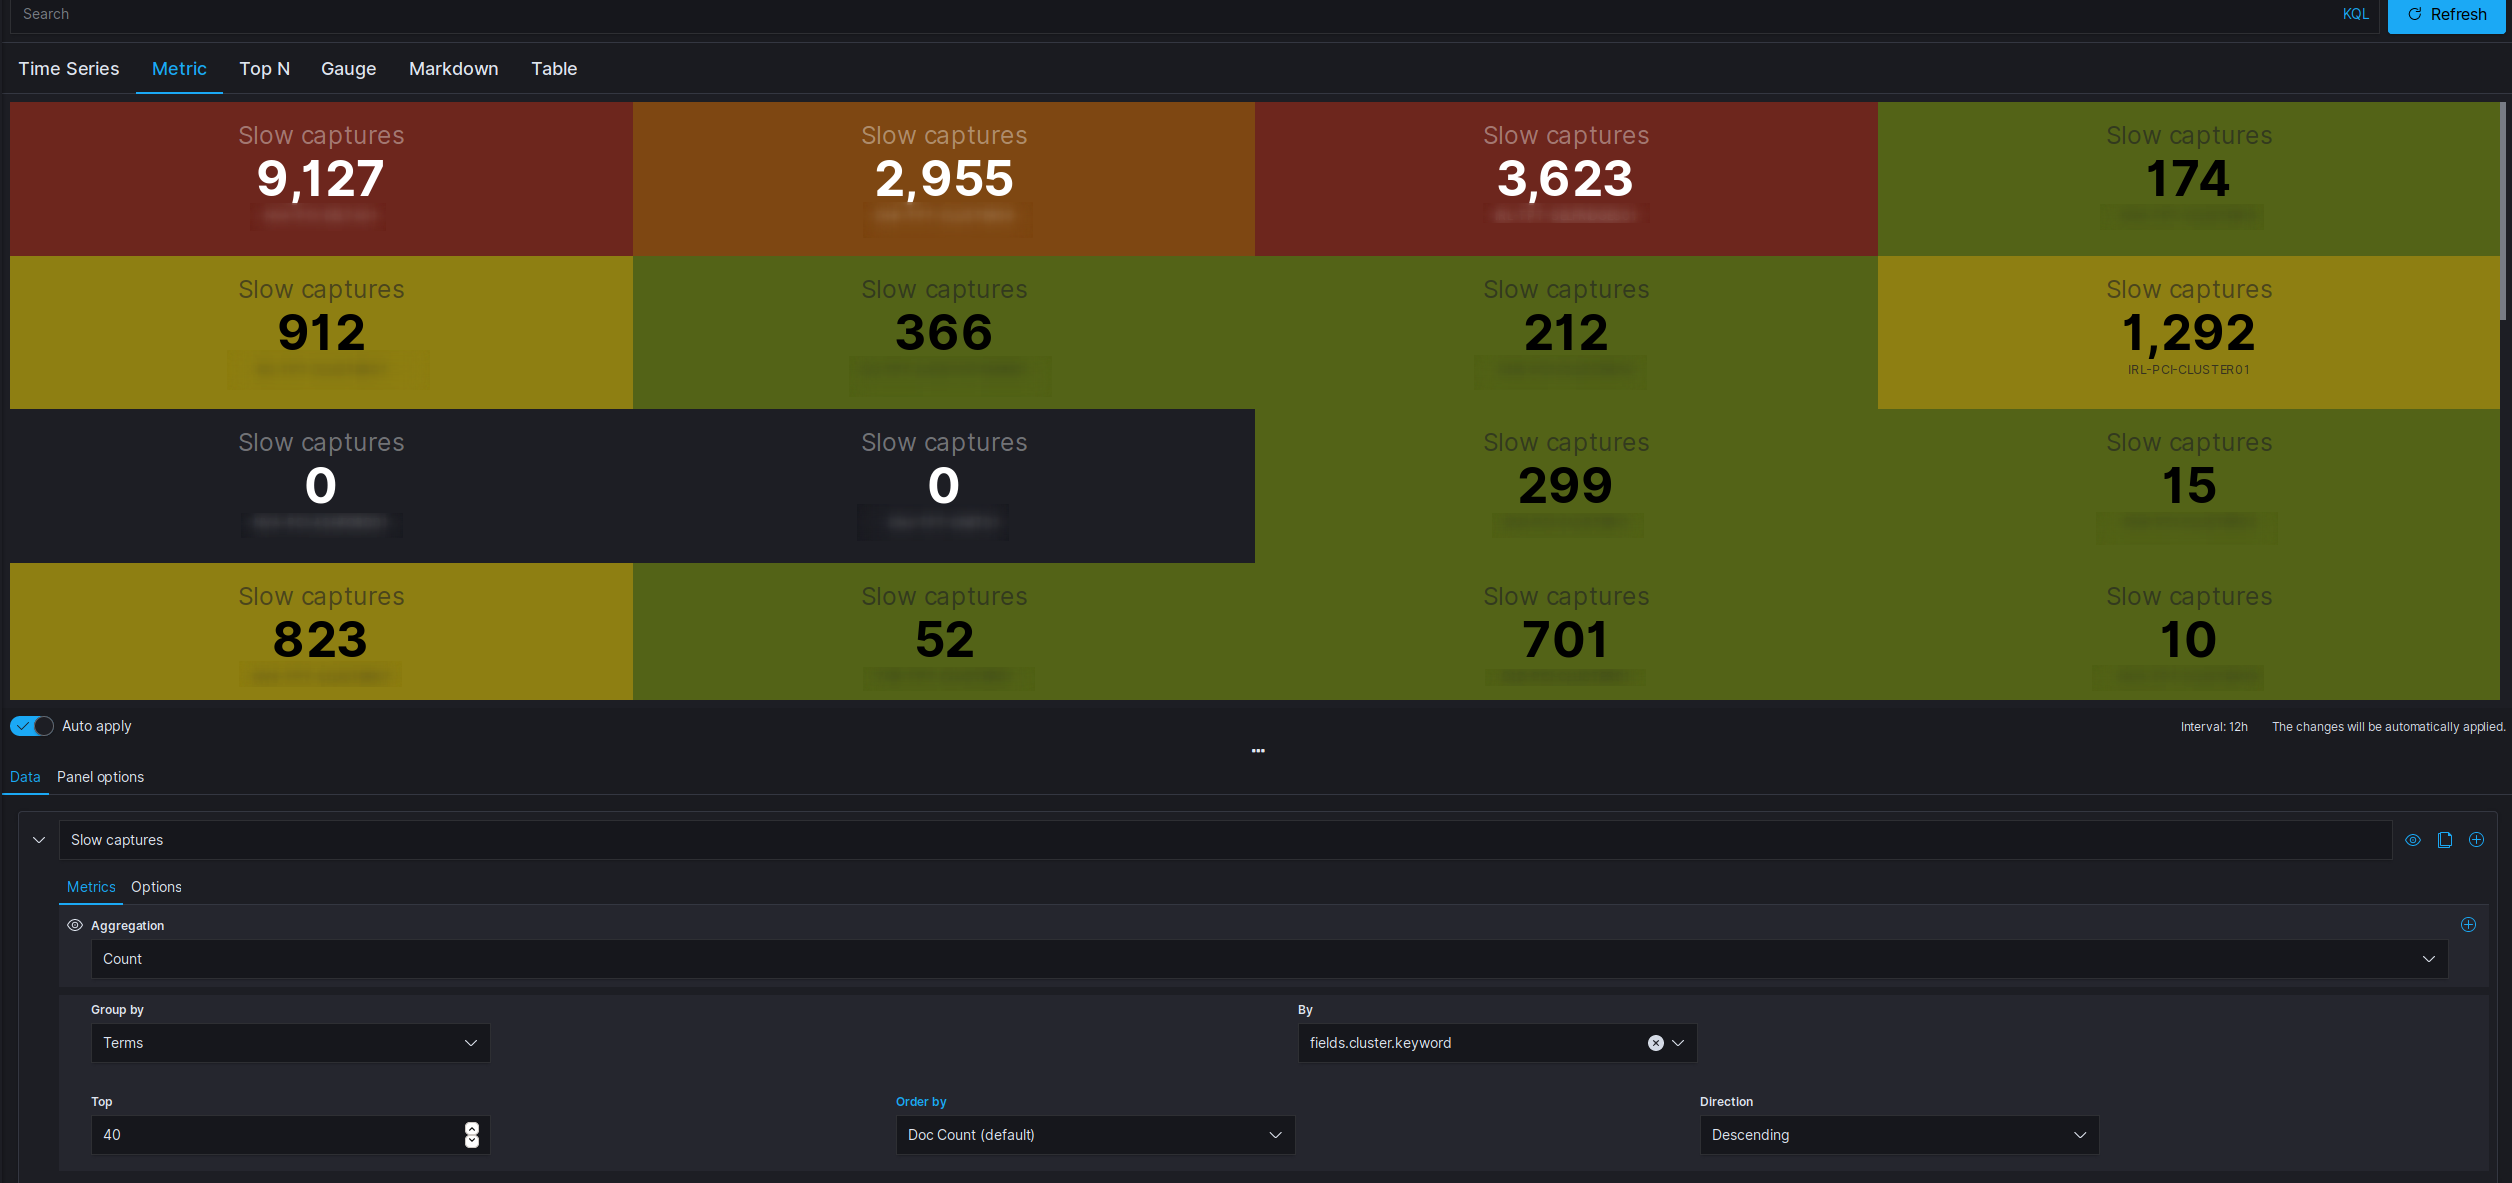Screen dimensions: 2512x1183
Task: Click the red 9,127 Slow captures tile
Action: 321,179
